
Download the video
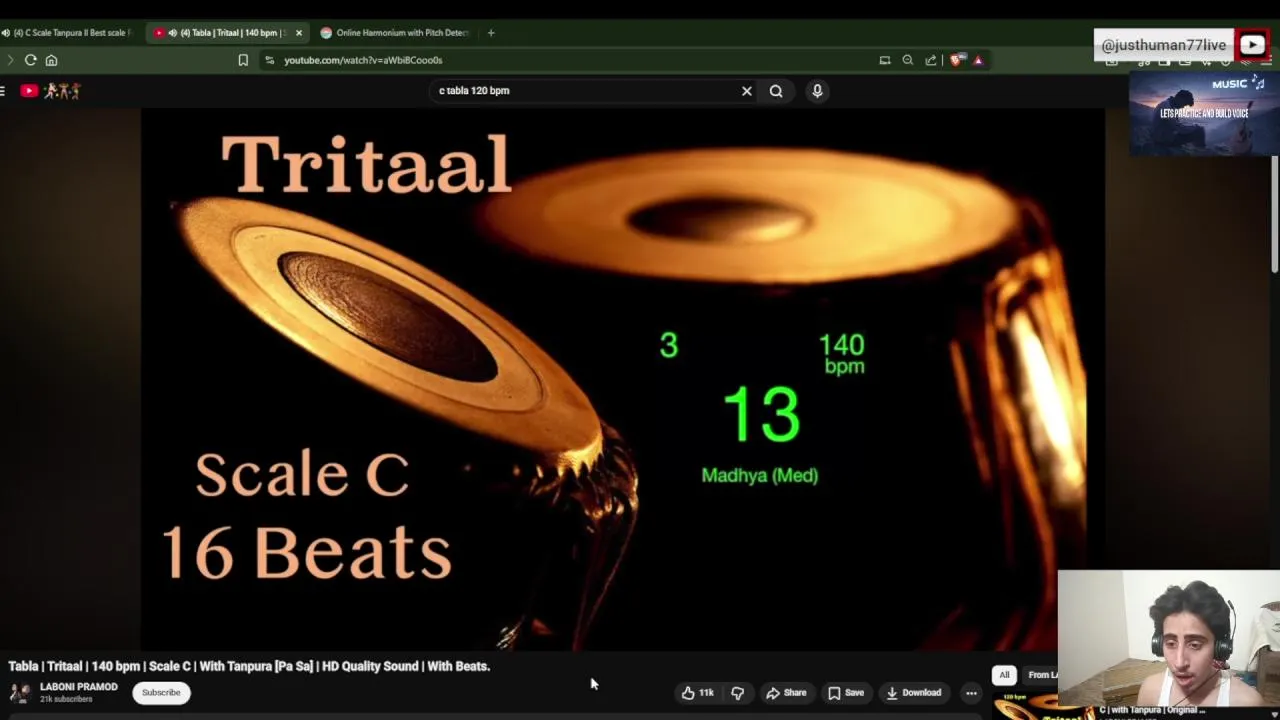913,692
